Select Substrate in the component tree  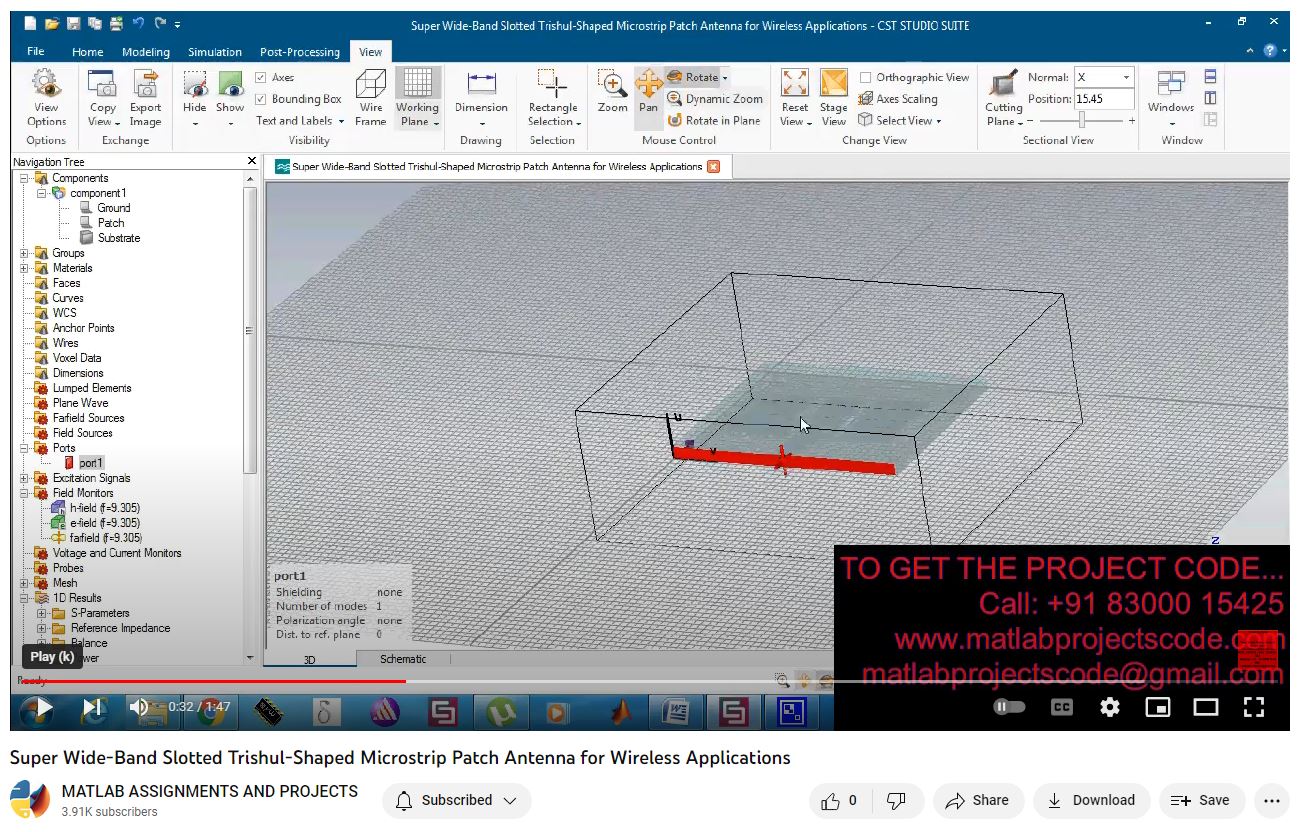click(x=118, y=238)
